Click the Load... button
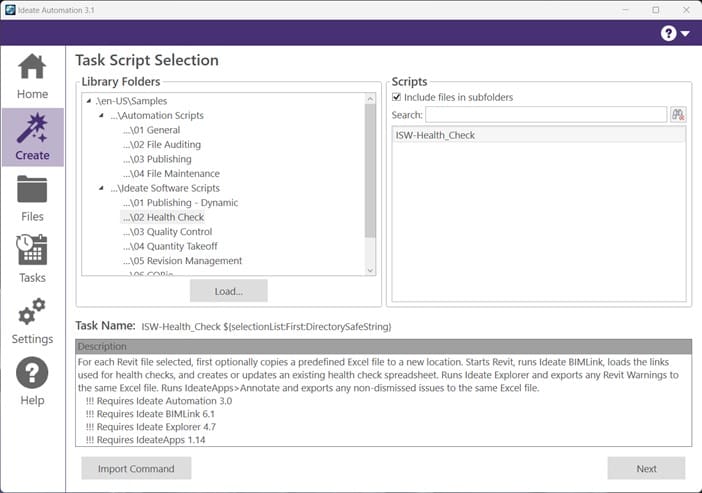Image resolution: width=702 pixels, height=493 pixels. (x=228, y=291)
